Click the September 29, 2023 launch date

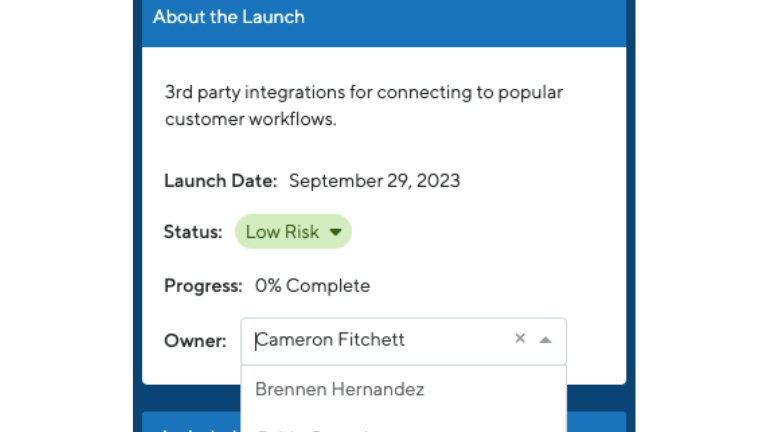(x=374, y=181)
